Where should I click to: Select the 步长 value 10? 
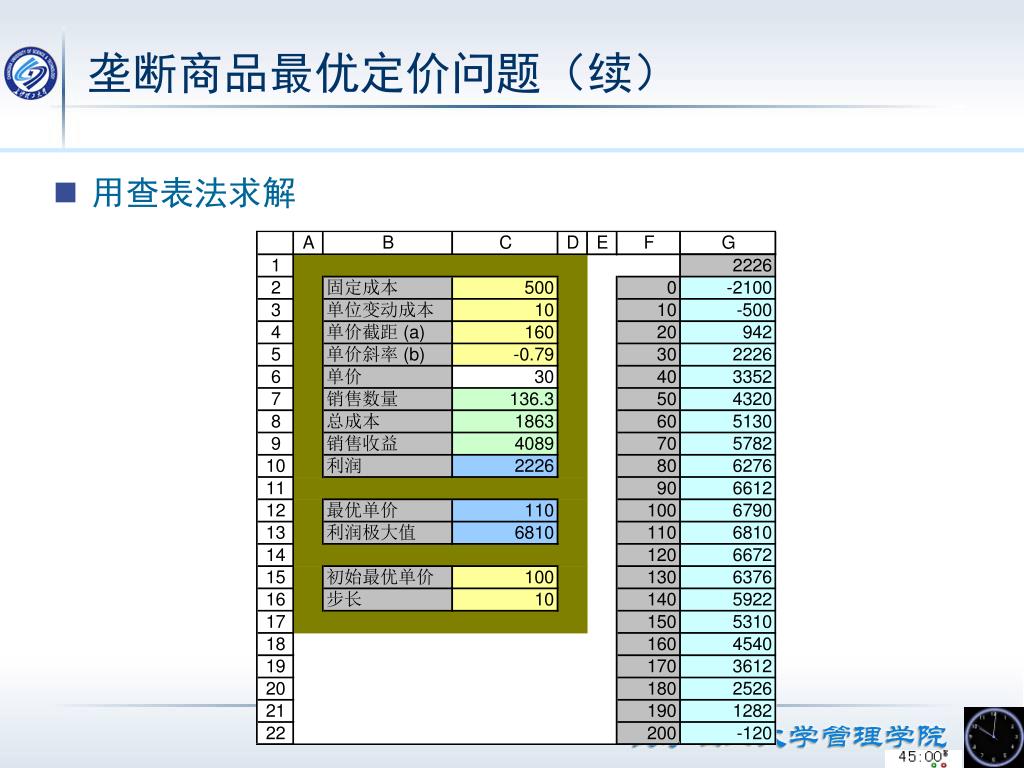[505, 599]
